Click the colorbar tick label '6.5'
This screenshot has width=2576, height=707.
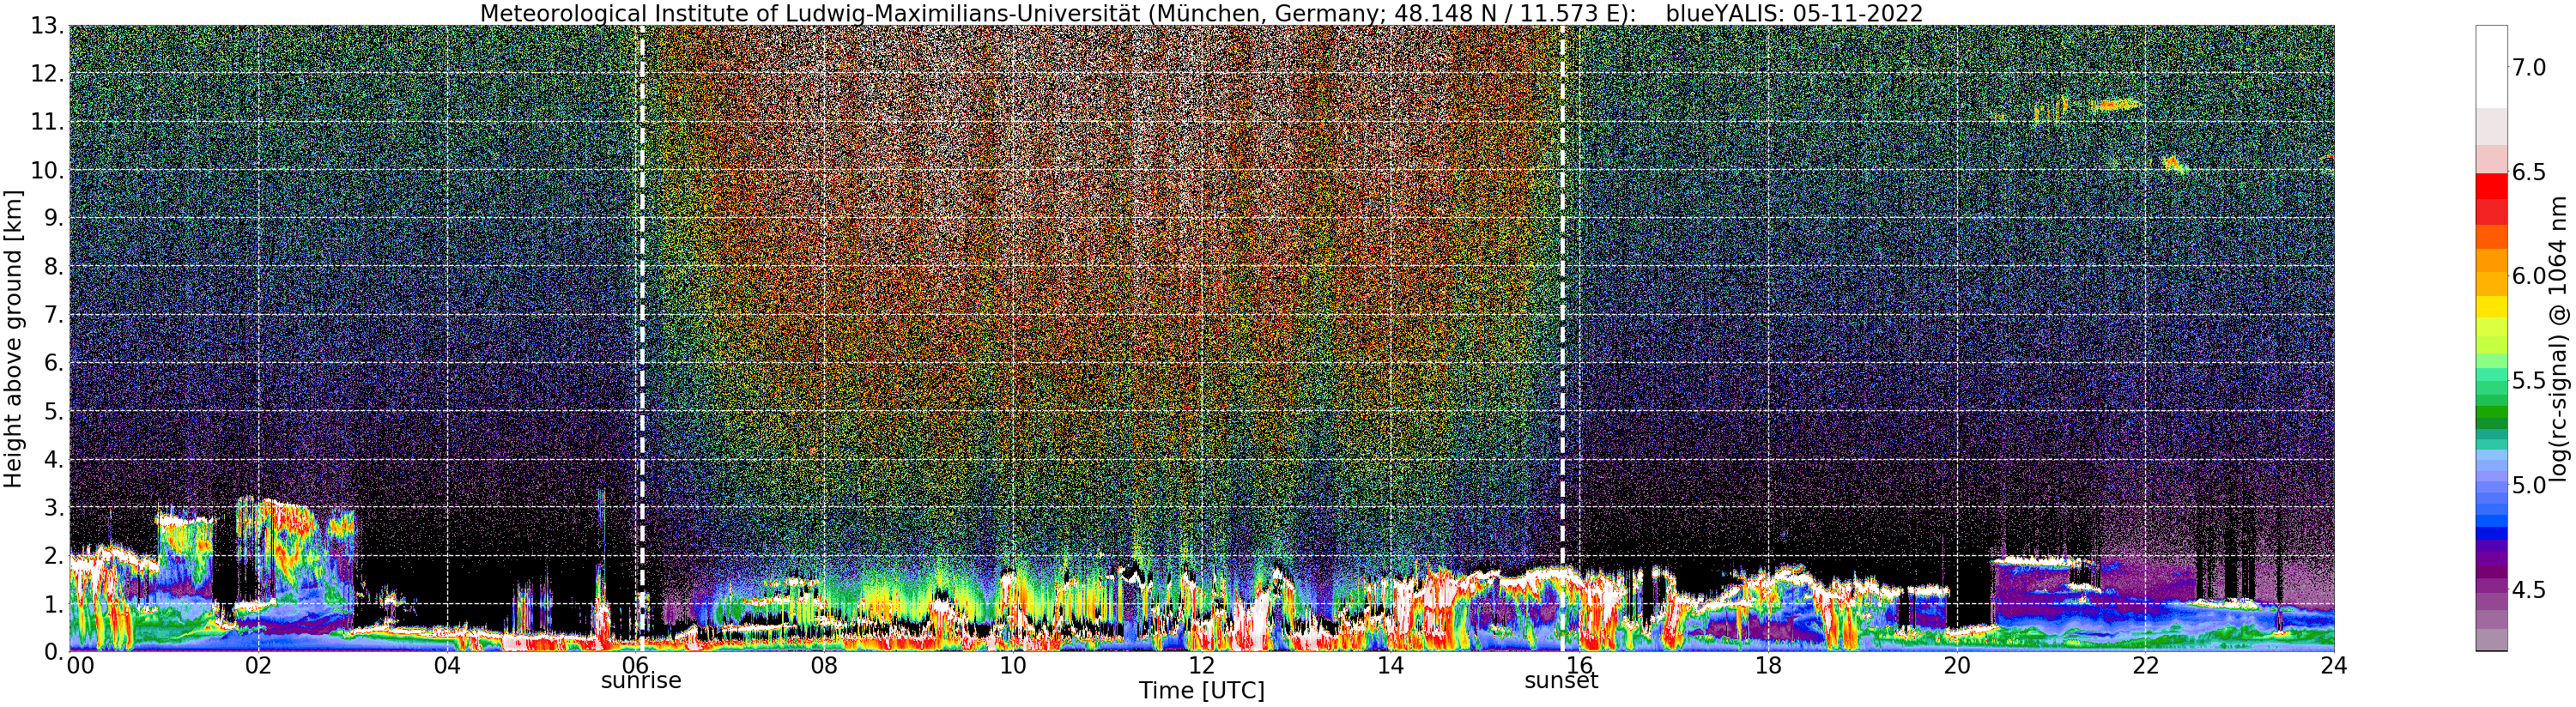(2529, 172)
